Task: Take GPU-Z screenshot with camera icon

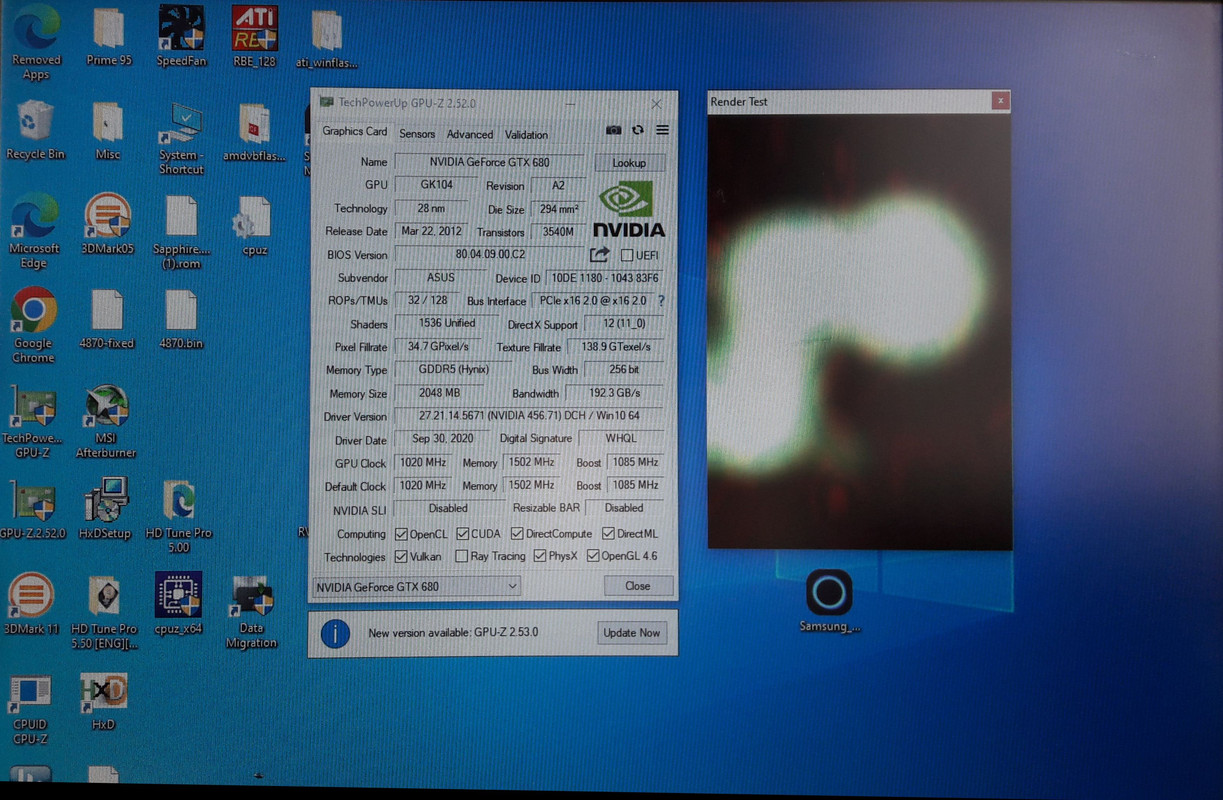Action: (614, 130)
